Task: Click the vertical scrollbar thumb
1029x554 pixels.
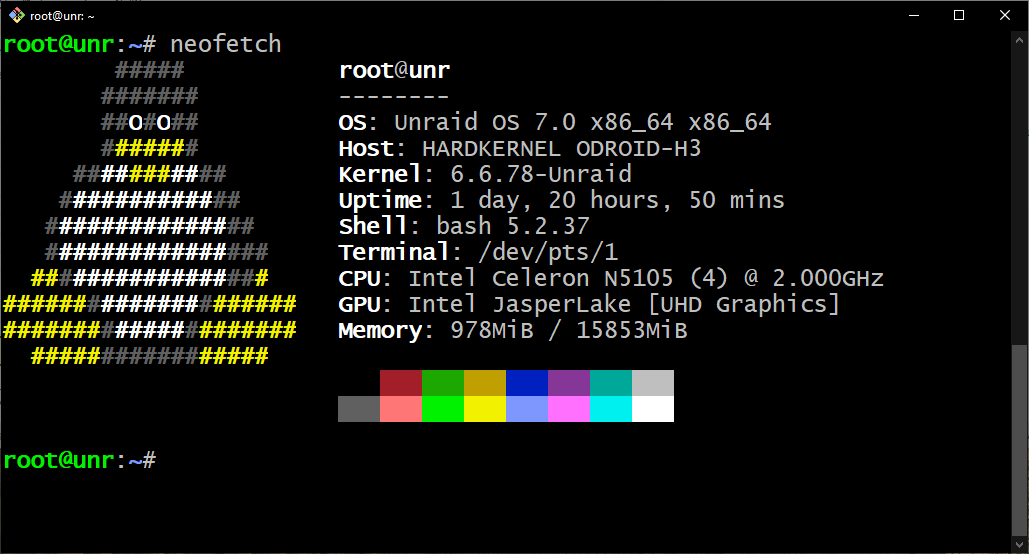Action: [x=1019, y=440]
